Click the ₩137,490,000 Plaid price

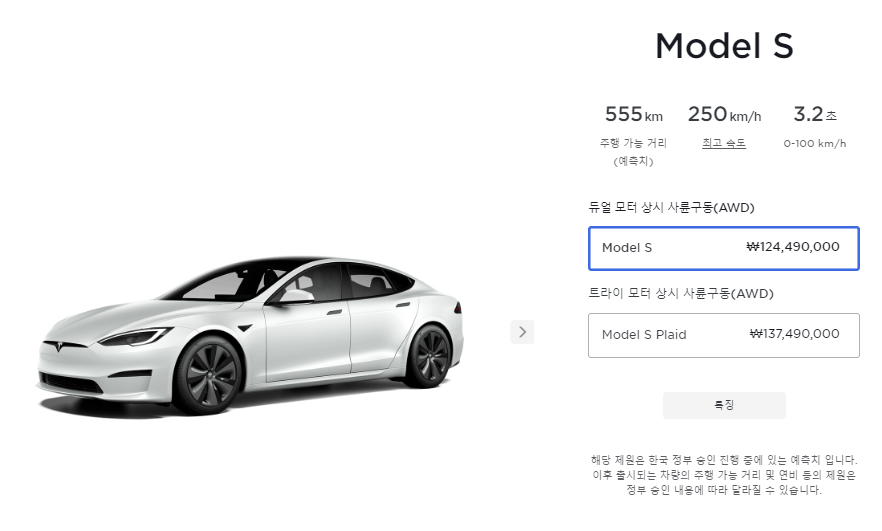point(794,334)
